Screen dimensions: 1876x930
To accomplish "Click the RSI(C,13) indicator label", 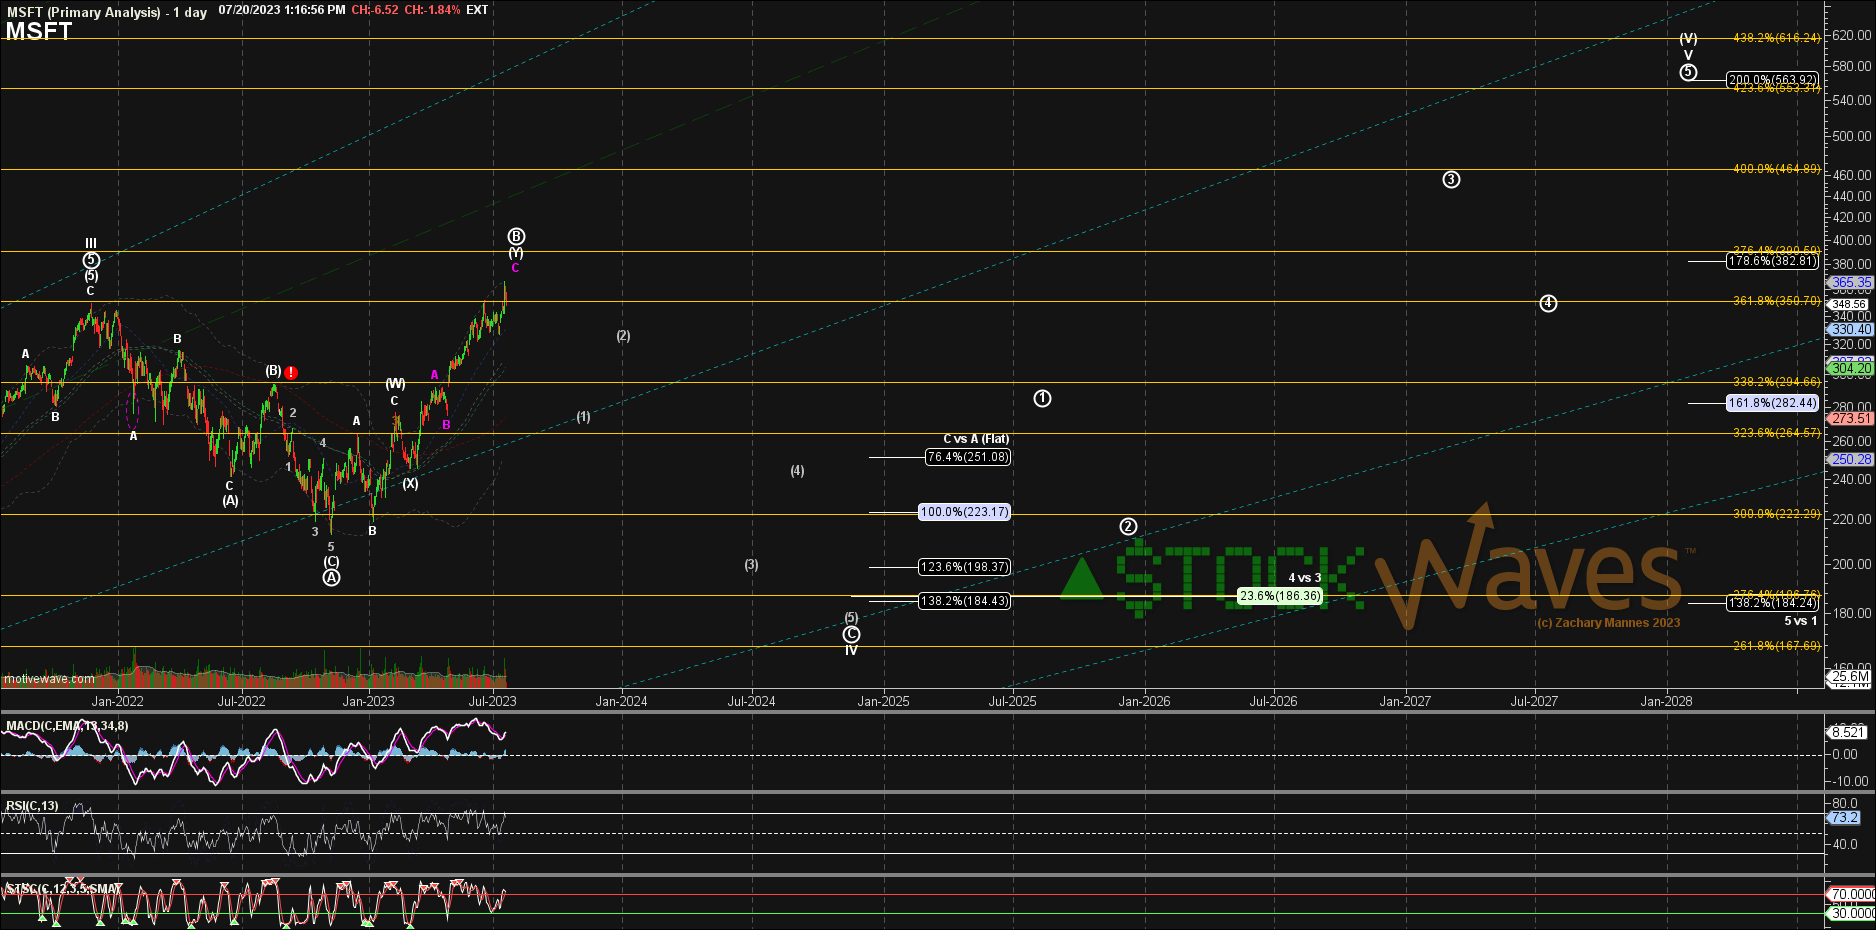I will click(32, 806).
